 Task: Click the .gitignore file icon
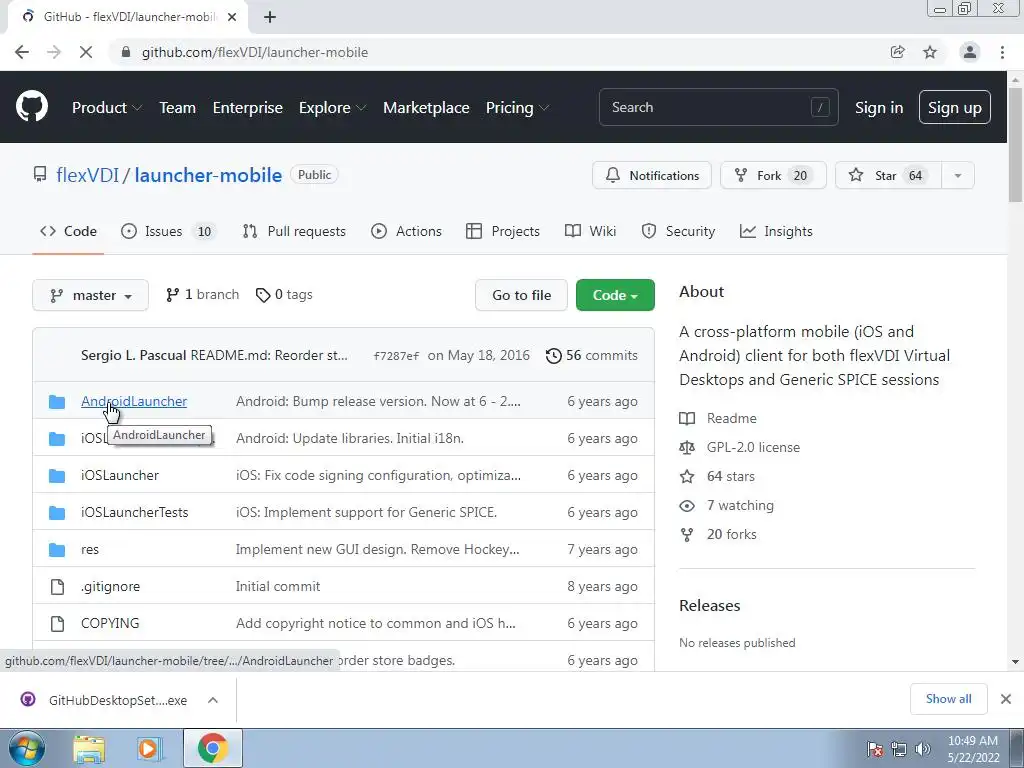tap(57, 586)
